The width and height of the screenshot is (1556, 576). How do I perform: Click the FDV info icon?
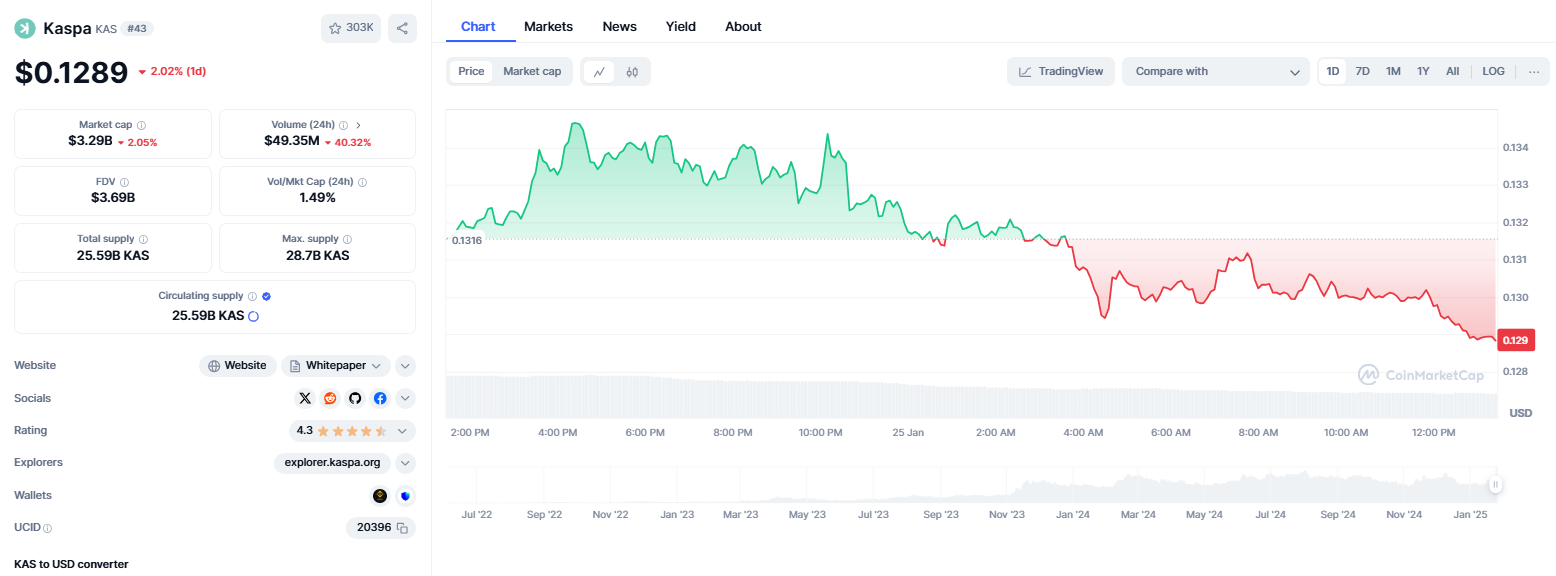pos(124,182)
